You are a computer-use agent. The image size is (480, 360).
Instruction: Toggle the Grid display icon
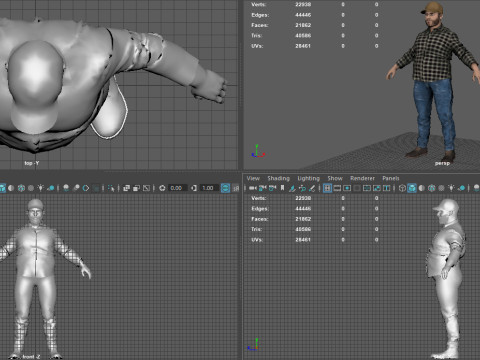coord(327,188)
